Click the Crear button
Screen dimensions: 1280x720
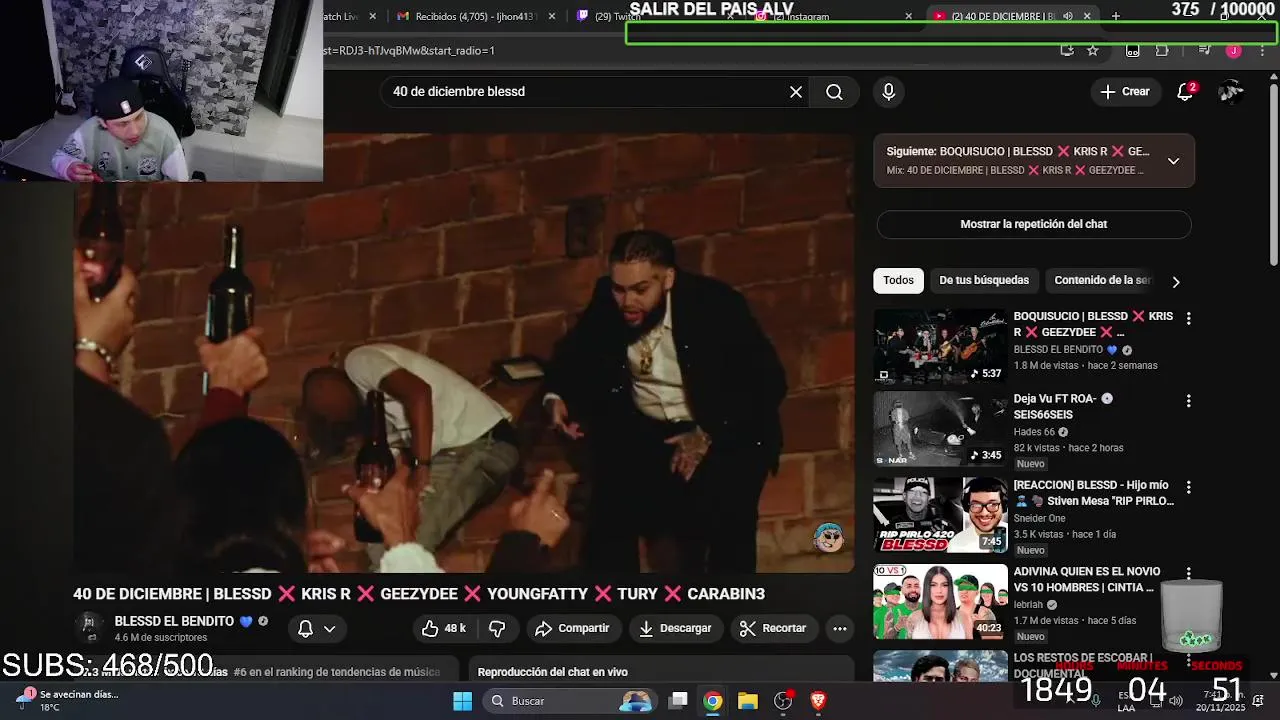click(1126, 92)
